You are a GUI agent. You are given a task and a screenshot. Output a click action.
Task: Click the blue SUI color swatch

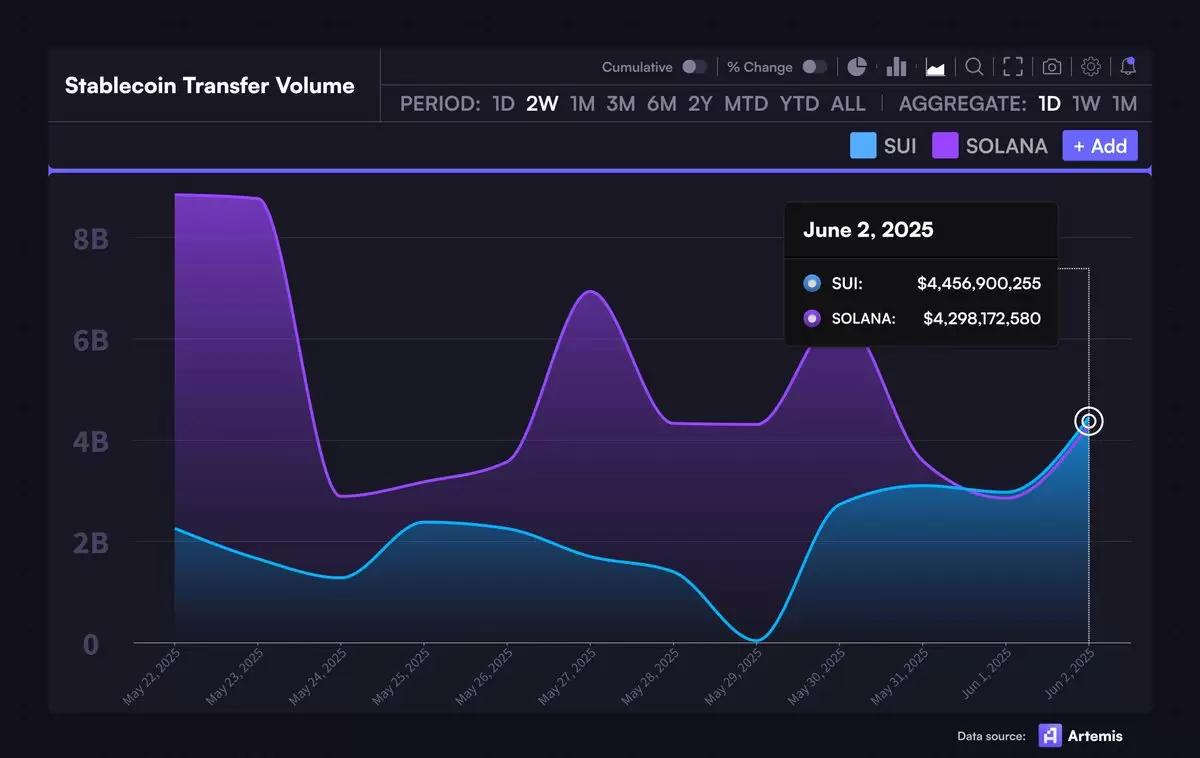[x=863, y=146]
